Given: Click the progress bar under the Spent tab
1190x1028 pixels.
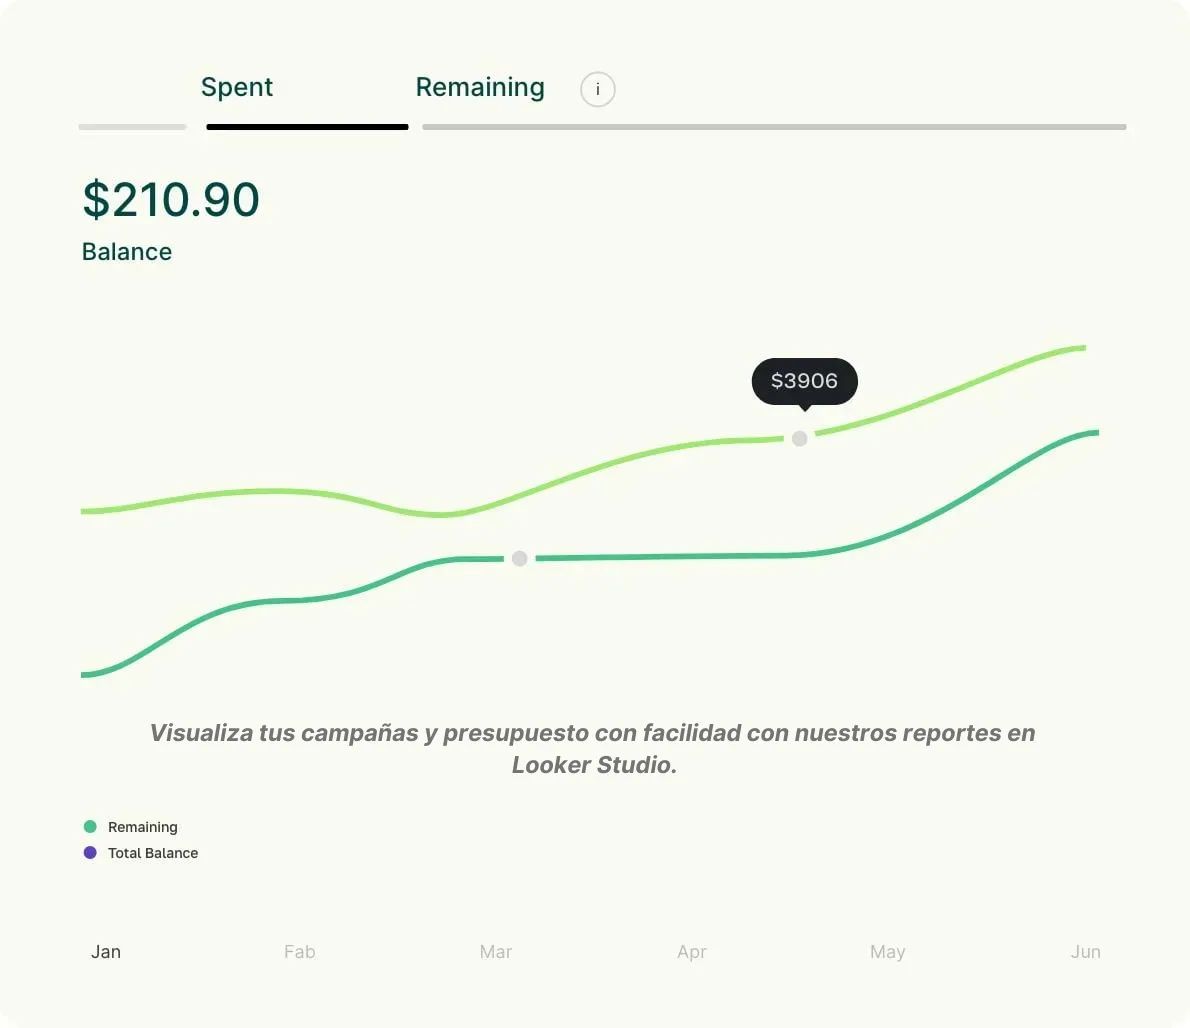Looking at the screenshot, I should click(306, 127).
